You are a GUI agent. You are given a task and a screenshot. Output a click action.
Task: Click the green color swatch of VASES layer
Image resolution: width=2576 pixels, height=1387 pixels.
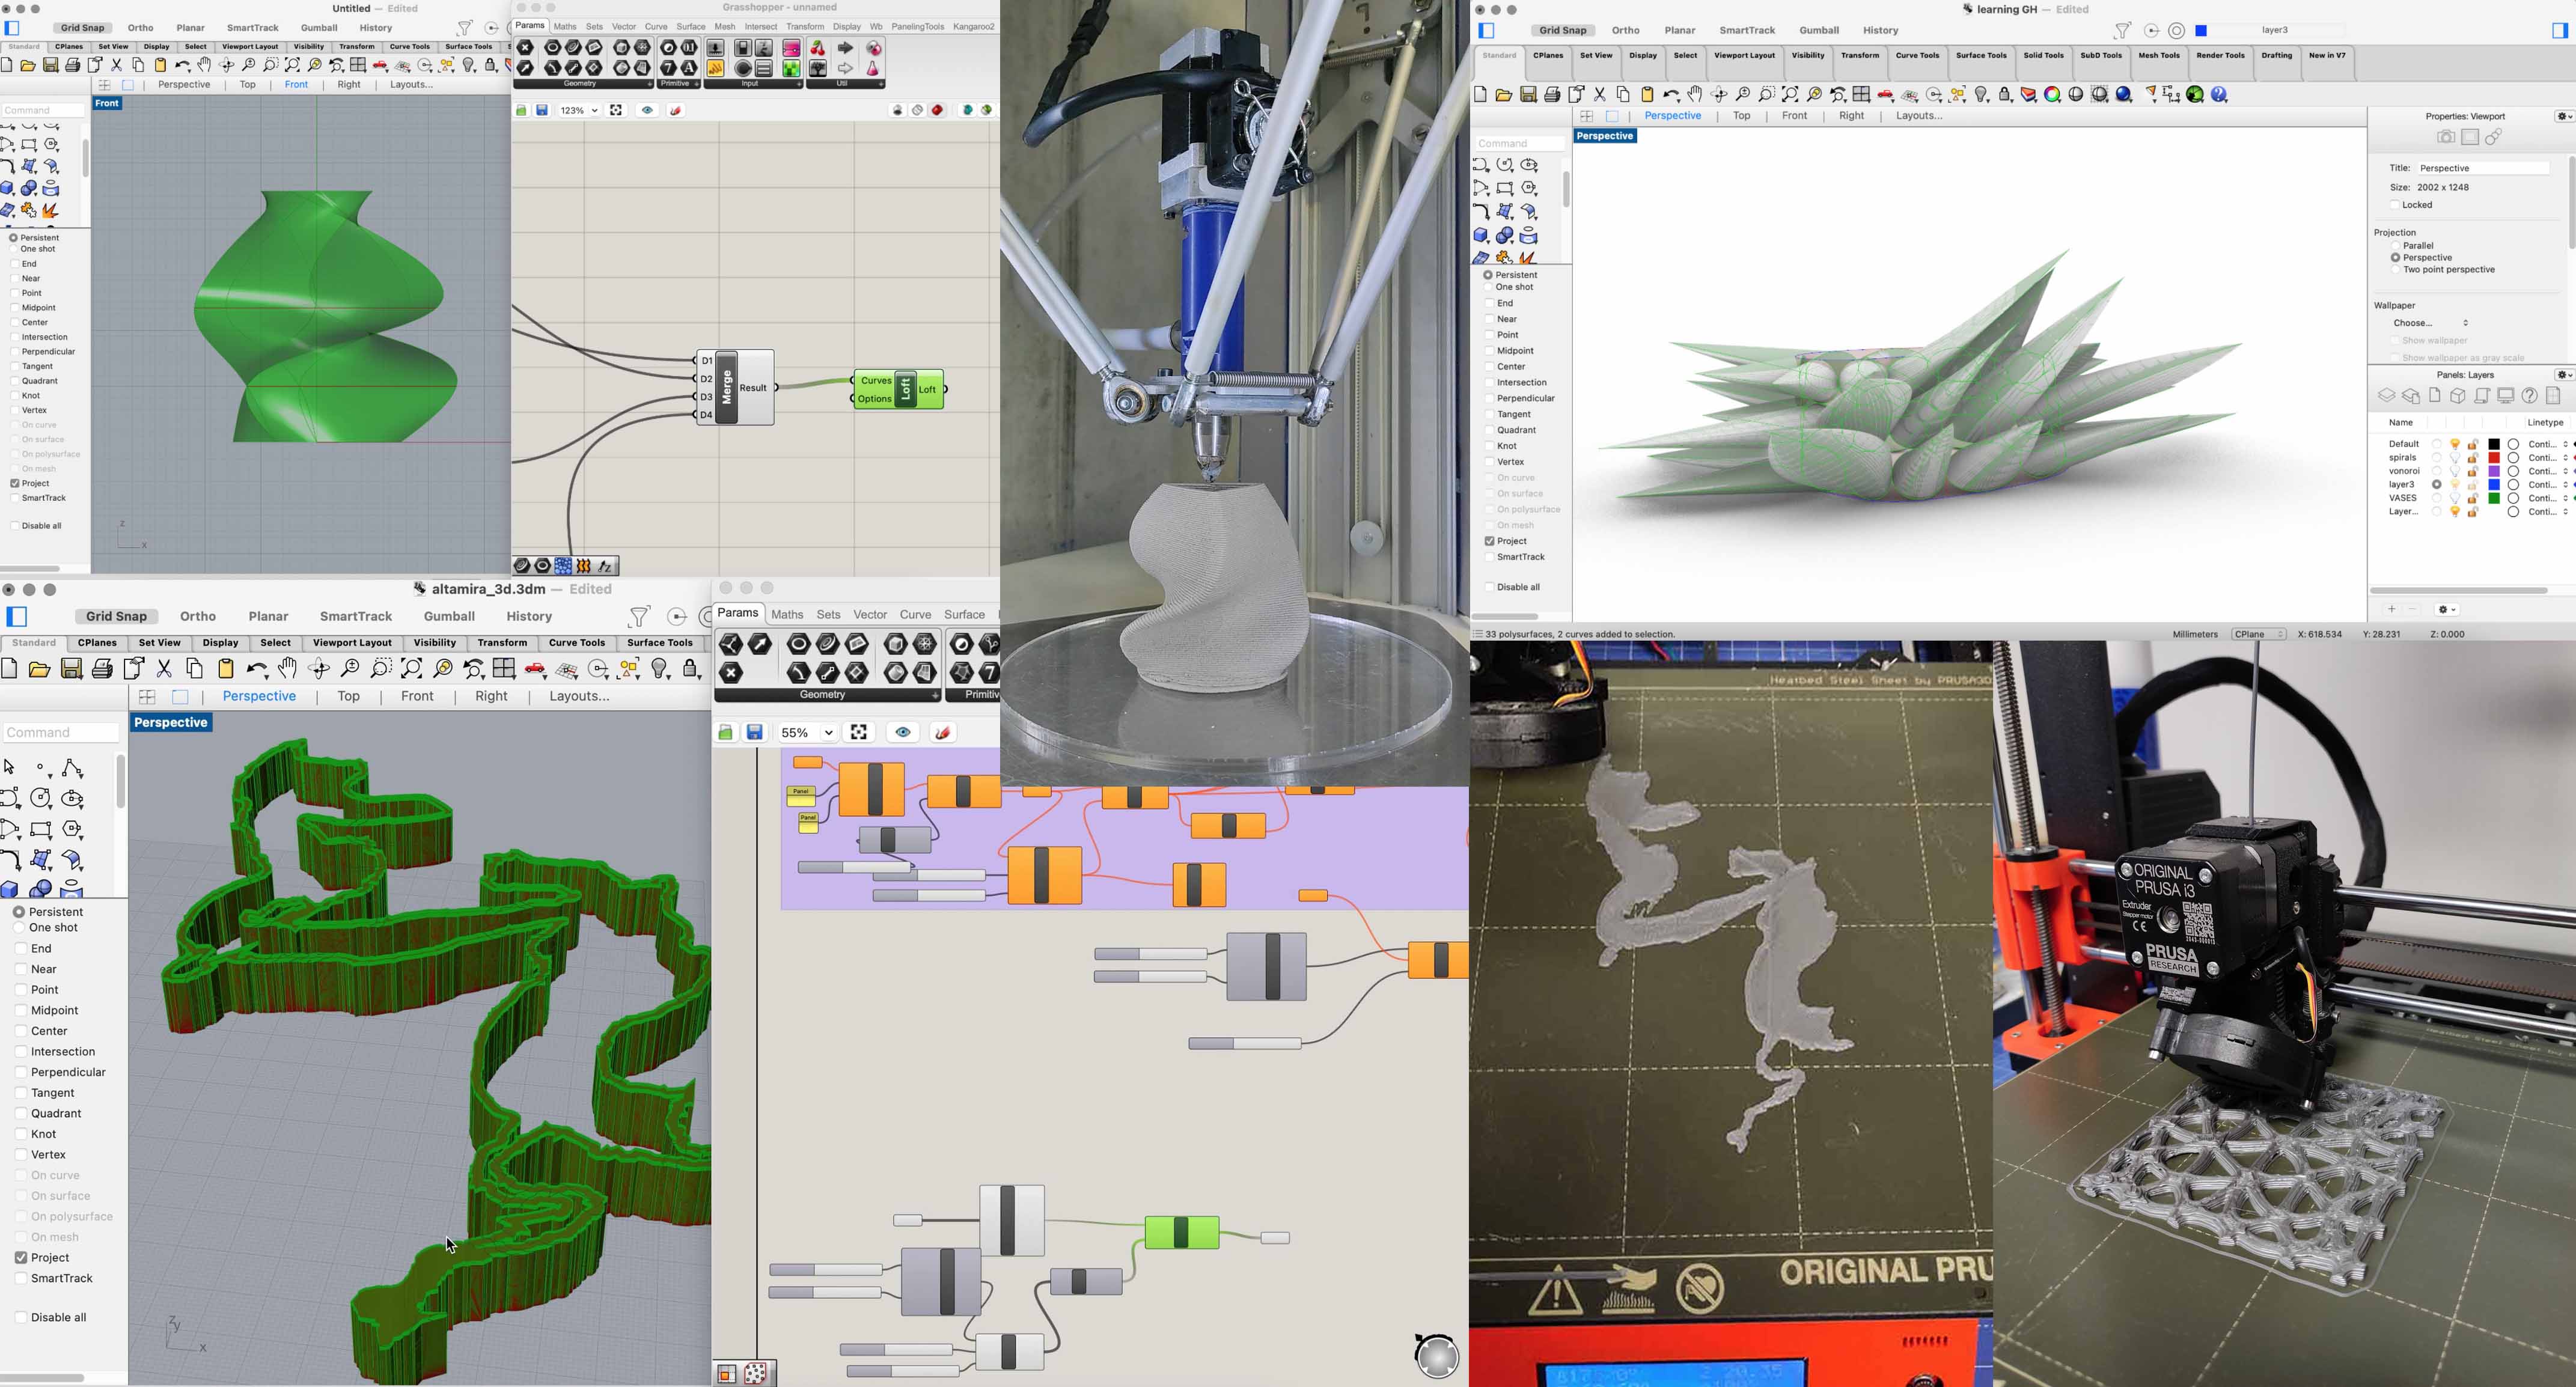[2494, 498]
